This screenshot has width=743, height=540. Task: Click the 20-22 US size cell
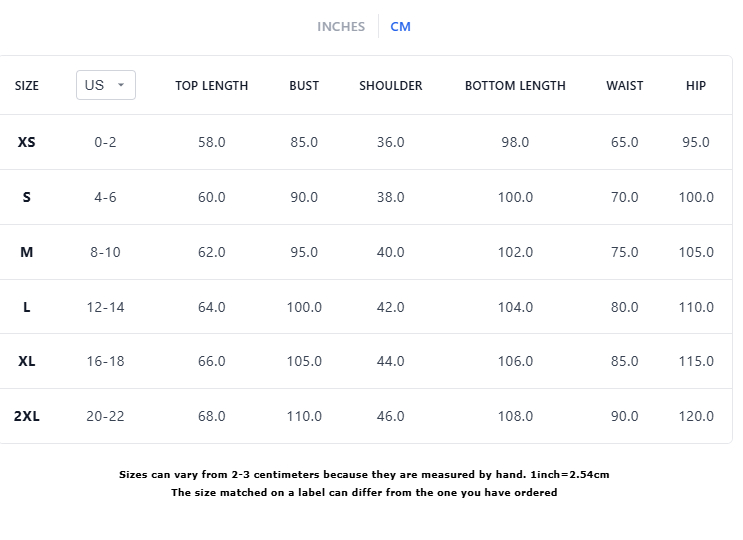pos(106,416)
